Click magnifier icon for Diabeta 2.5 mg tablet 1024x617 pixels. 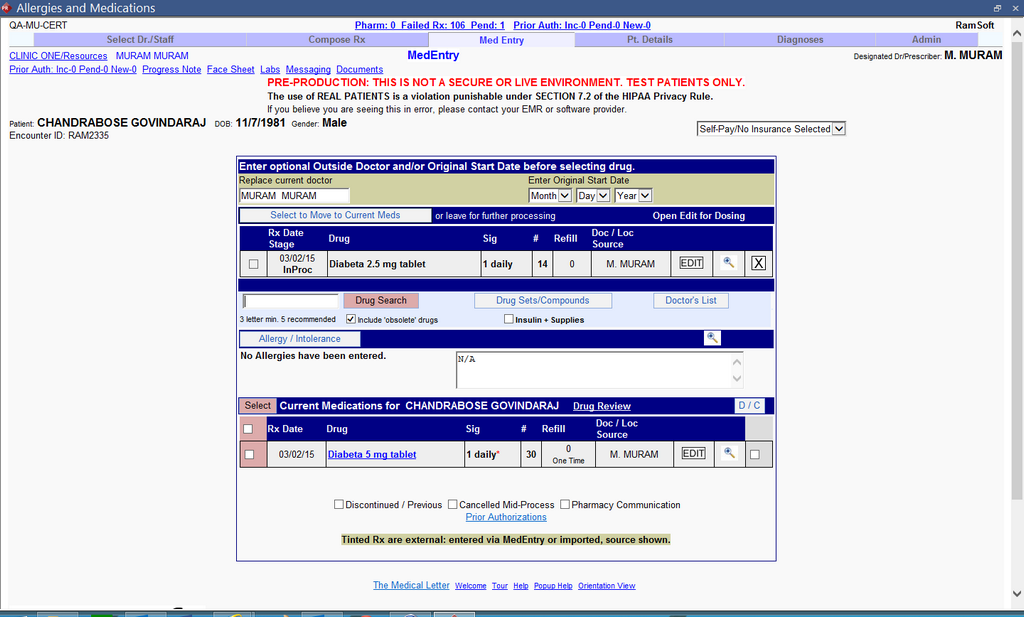(729, 263)
